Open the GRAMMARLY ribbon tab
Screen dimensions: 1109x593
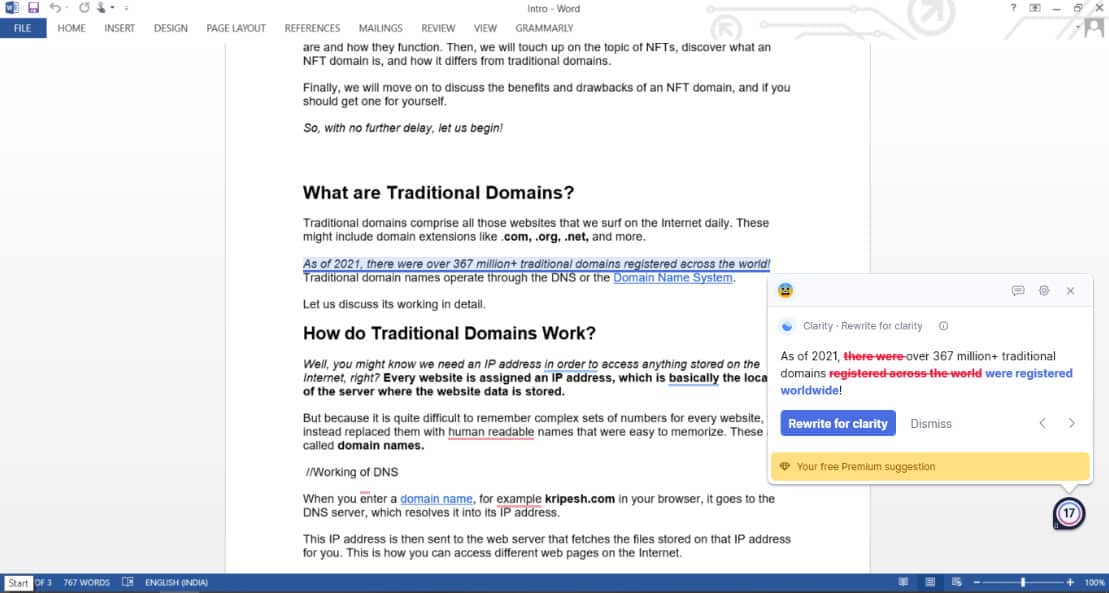[544, 28]
